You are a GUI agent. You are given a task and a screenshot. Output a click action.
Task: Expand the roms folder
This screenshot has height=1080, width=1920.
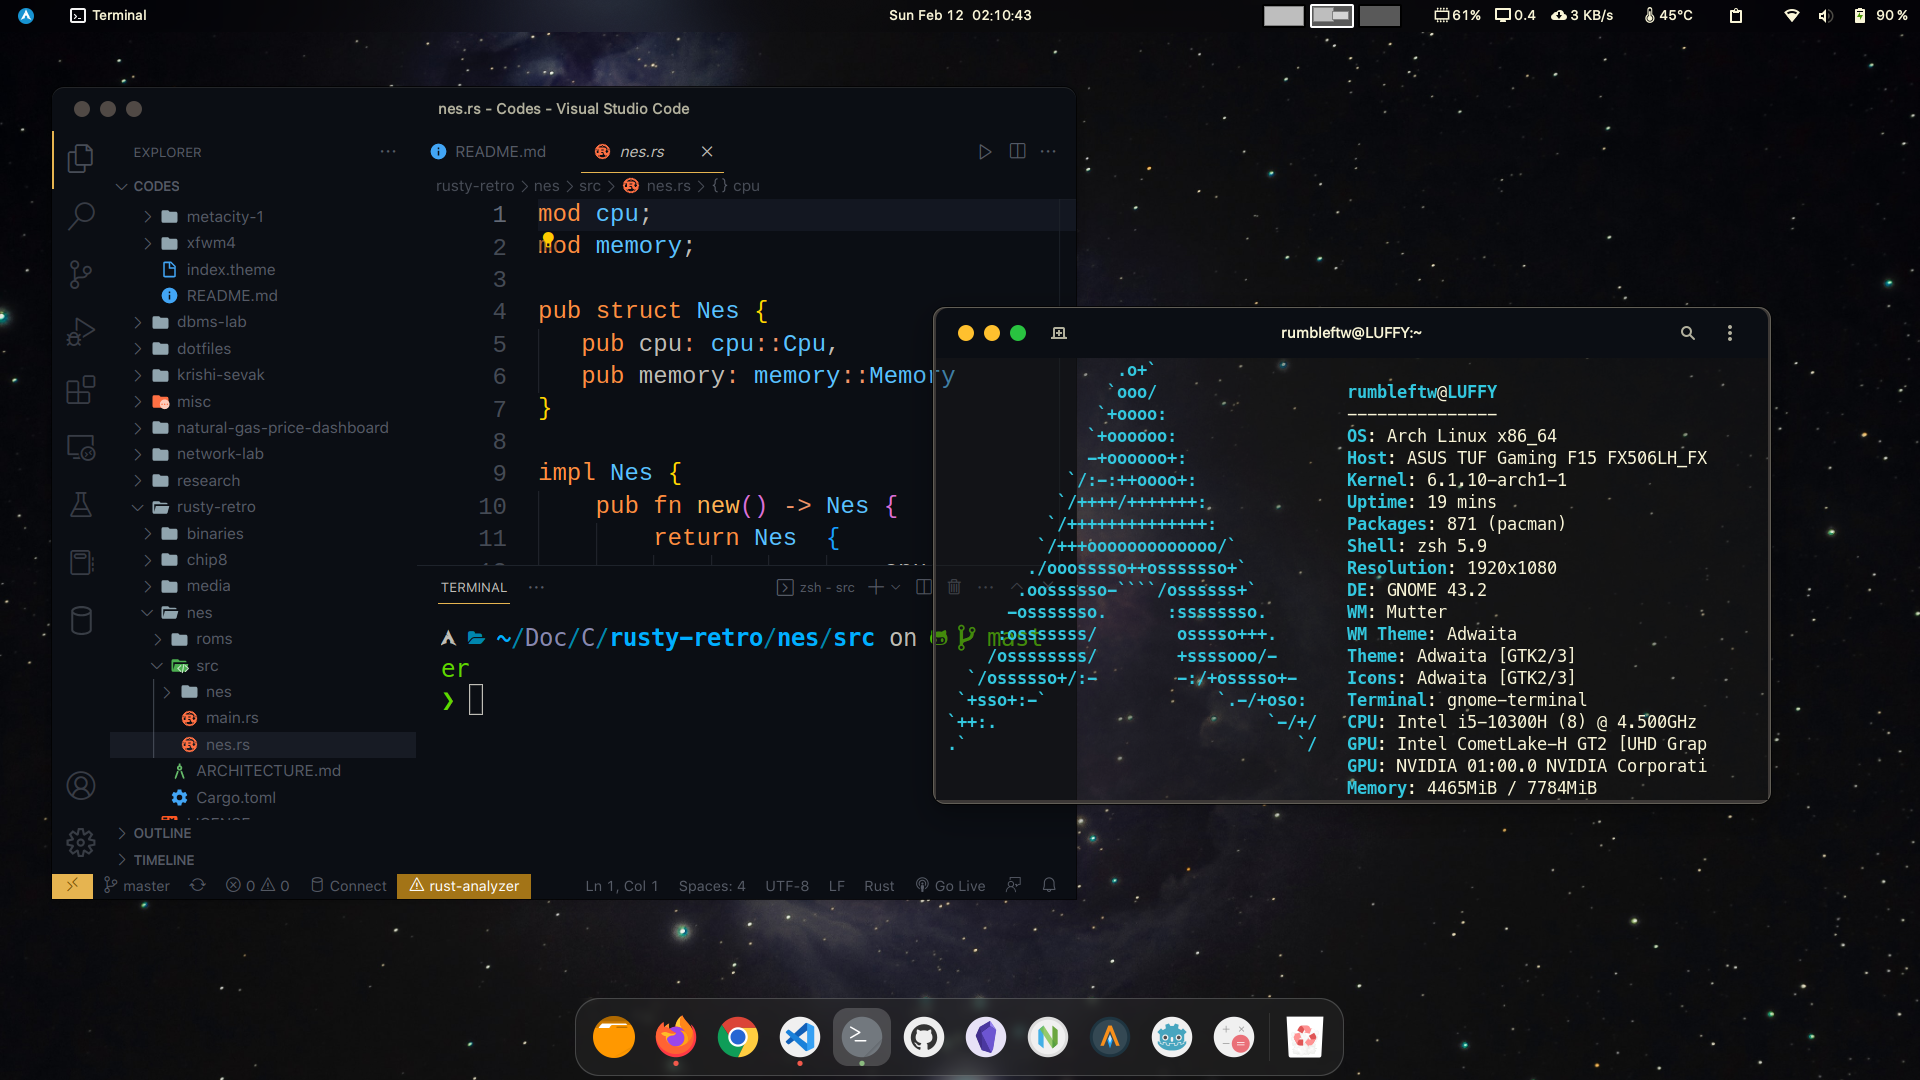click(214, 639)
